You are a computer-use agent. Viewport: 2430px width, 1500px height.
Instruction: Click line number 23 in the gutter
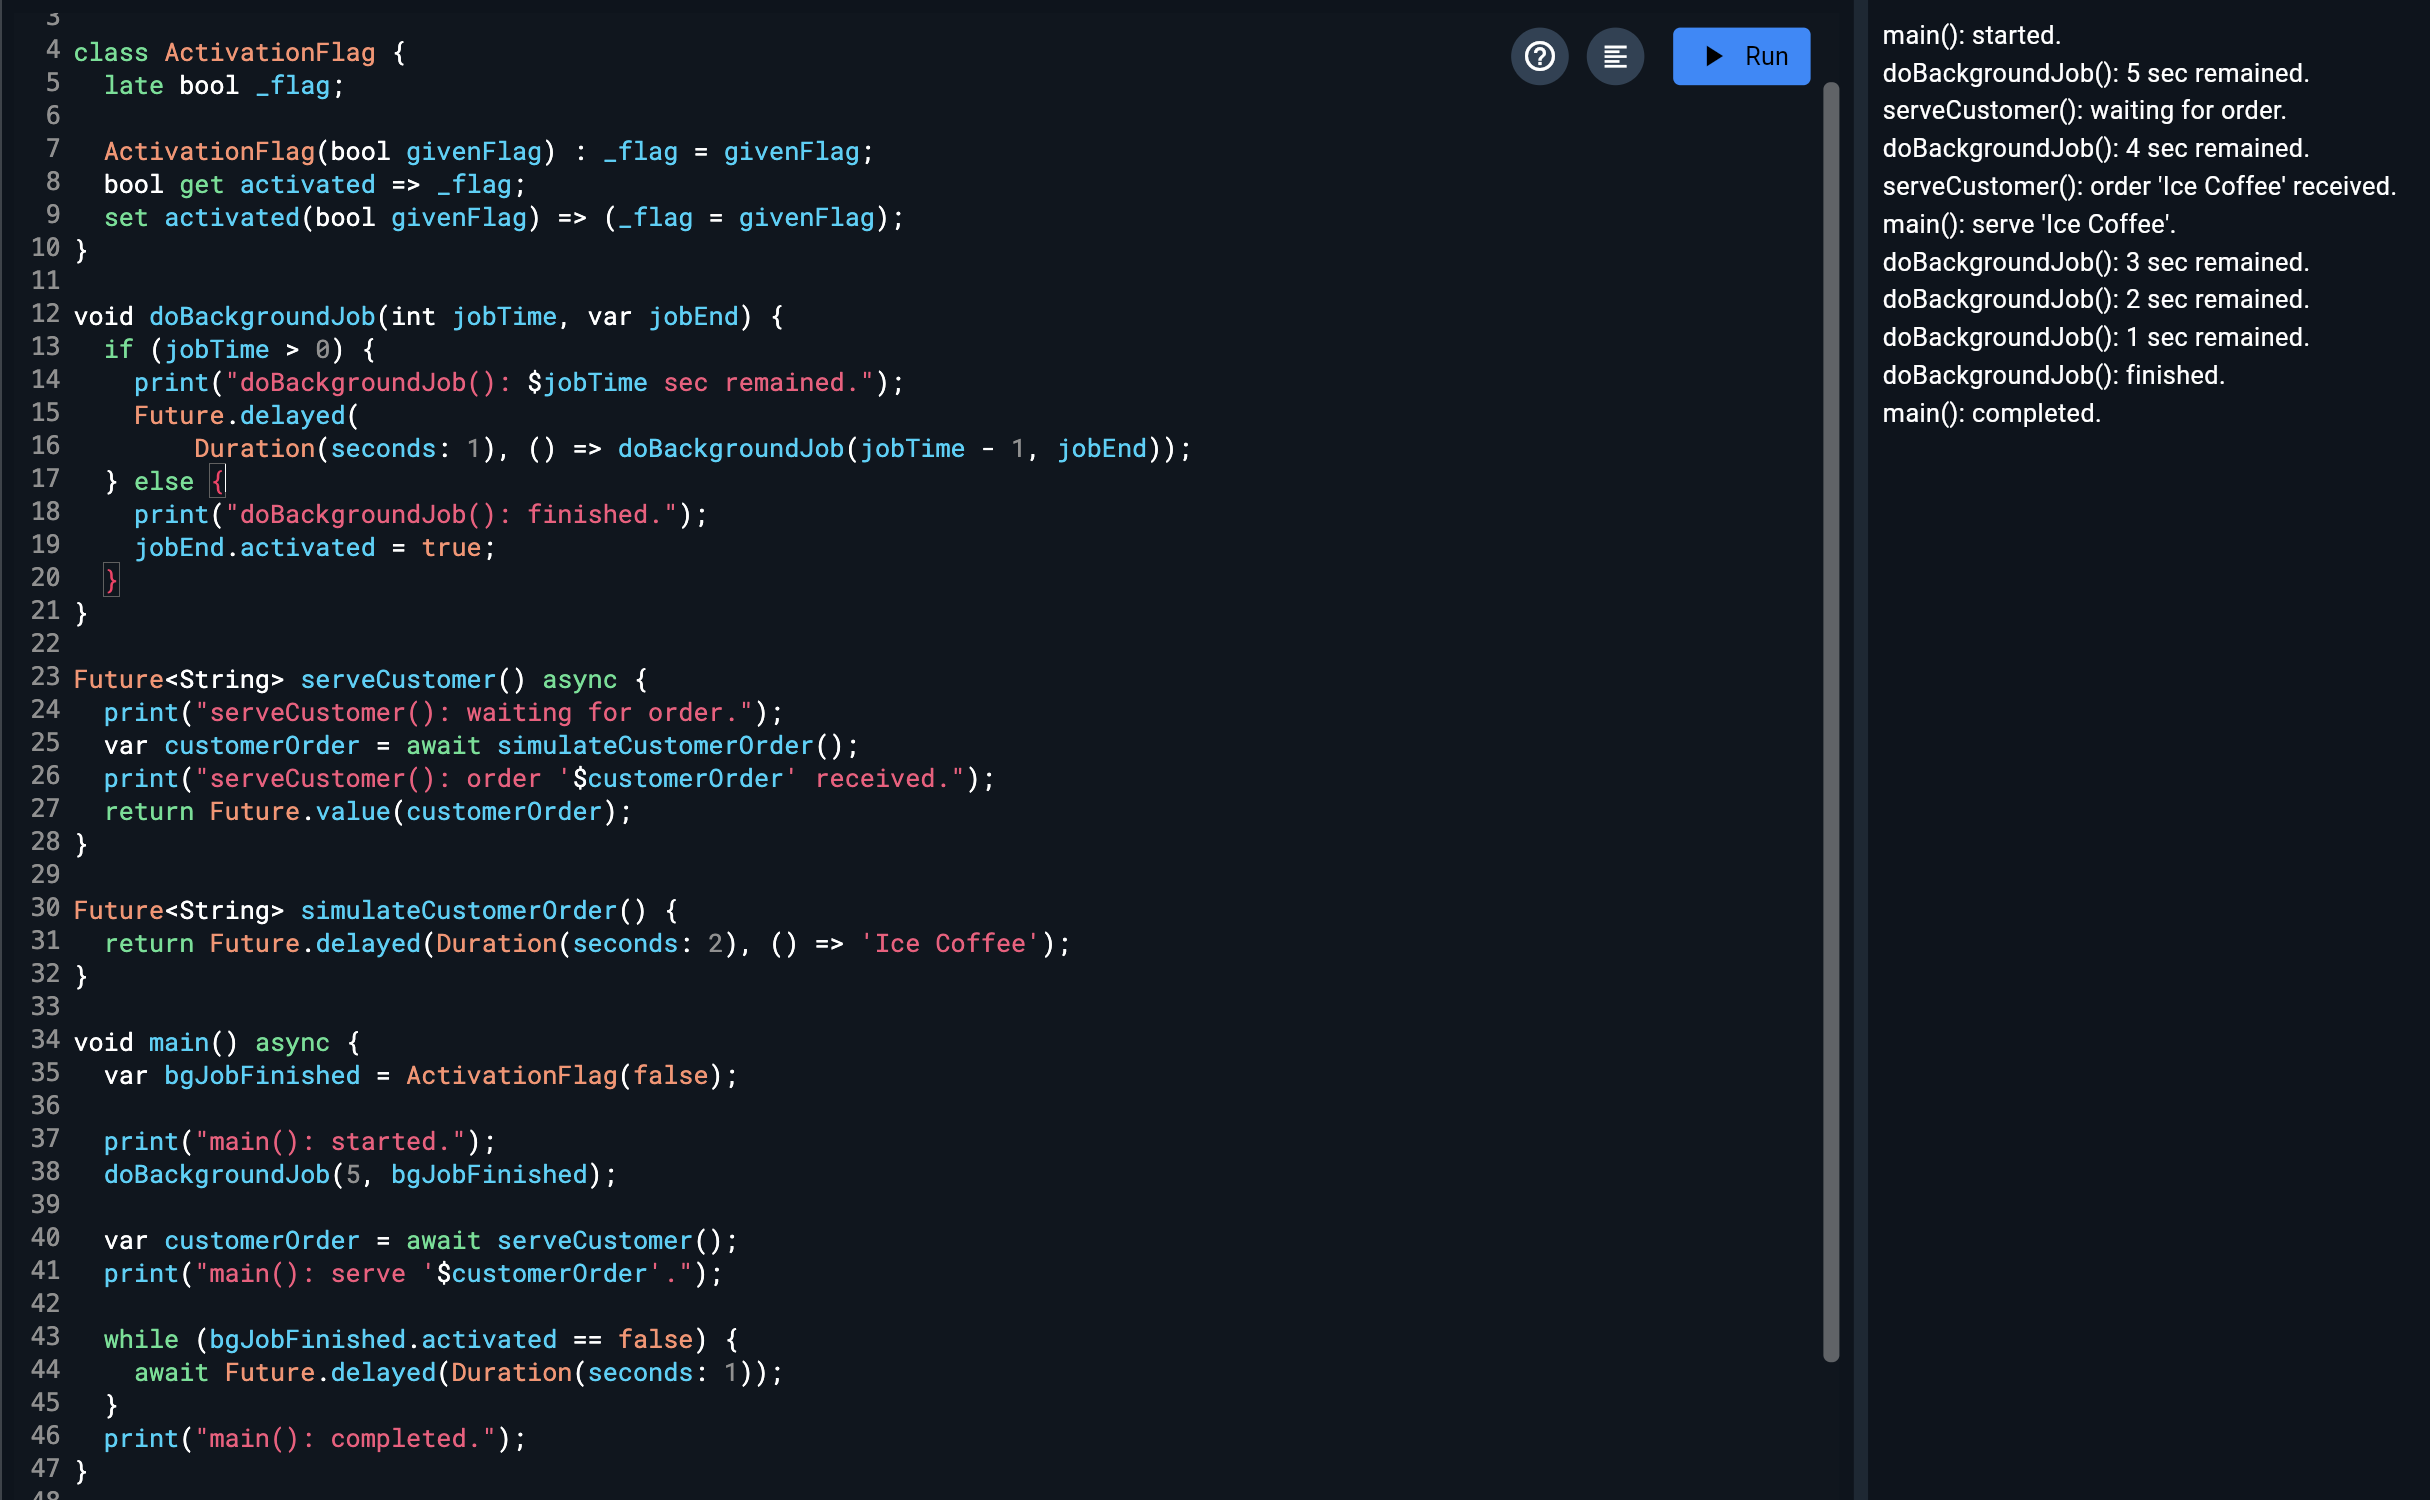[45, 677]
